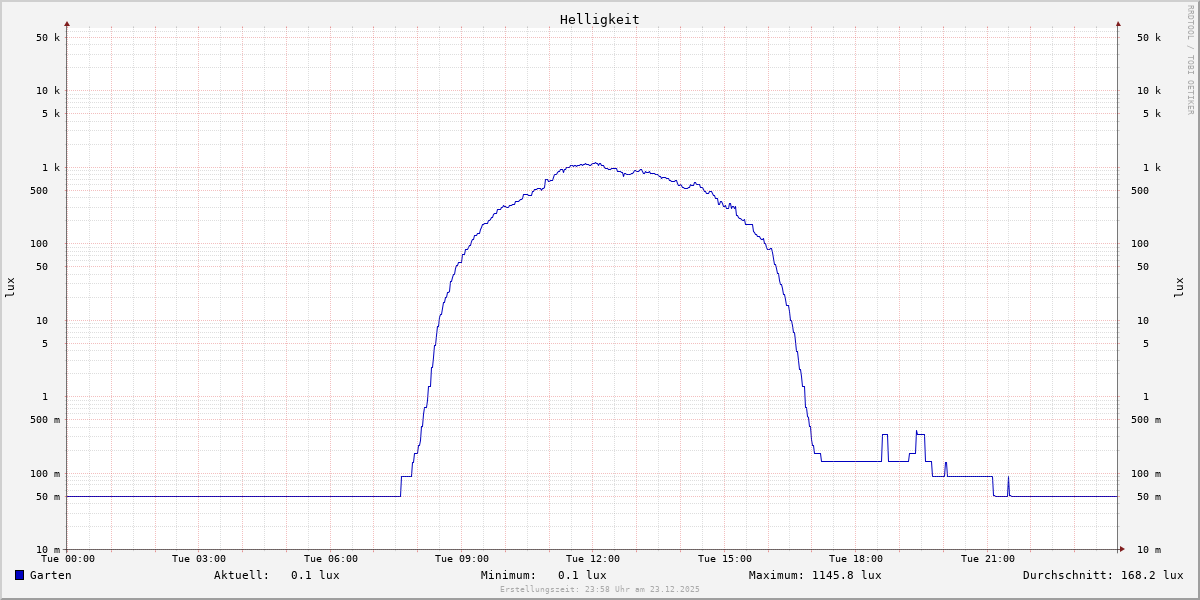Click the Tue 06:00 time axis label
The width and height of the screenshot is (1200, 600).
[x=330, y=559]
